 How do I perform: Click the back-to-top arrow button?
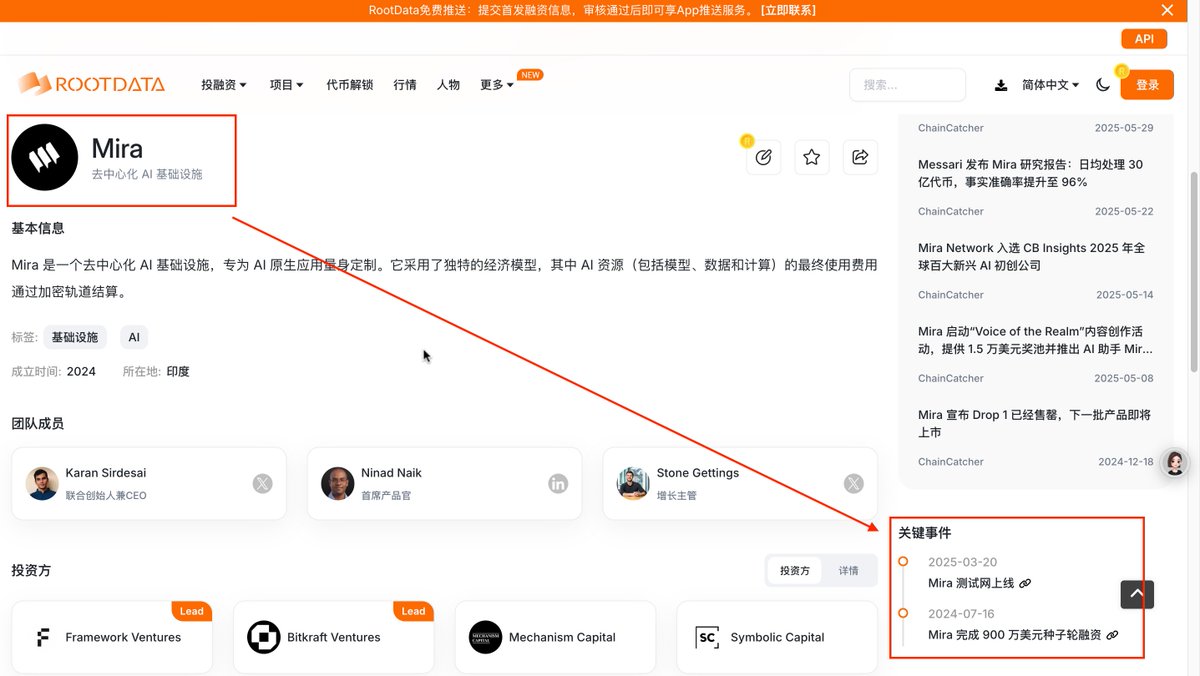click(1137, 594)
